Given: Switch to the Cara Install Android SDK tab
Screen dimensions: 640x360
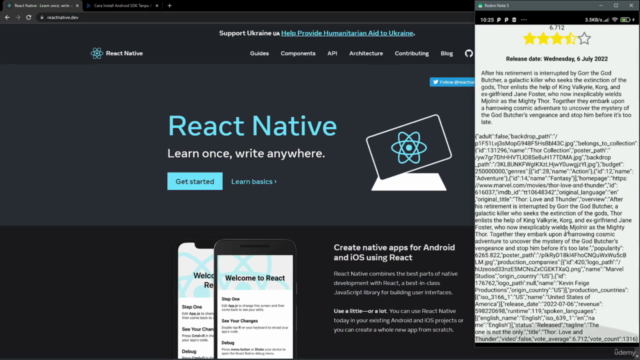Looking at the screenshot, I should coord(122,6).
